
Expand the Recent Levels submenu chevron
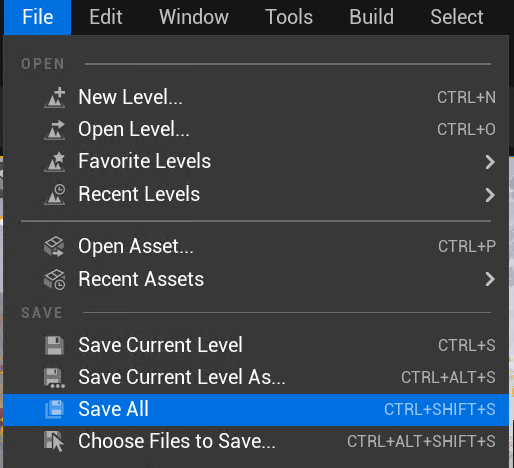[x=490, y=195]
